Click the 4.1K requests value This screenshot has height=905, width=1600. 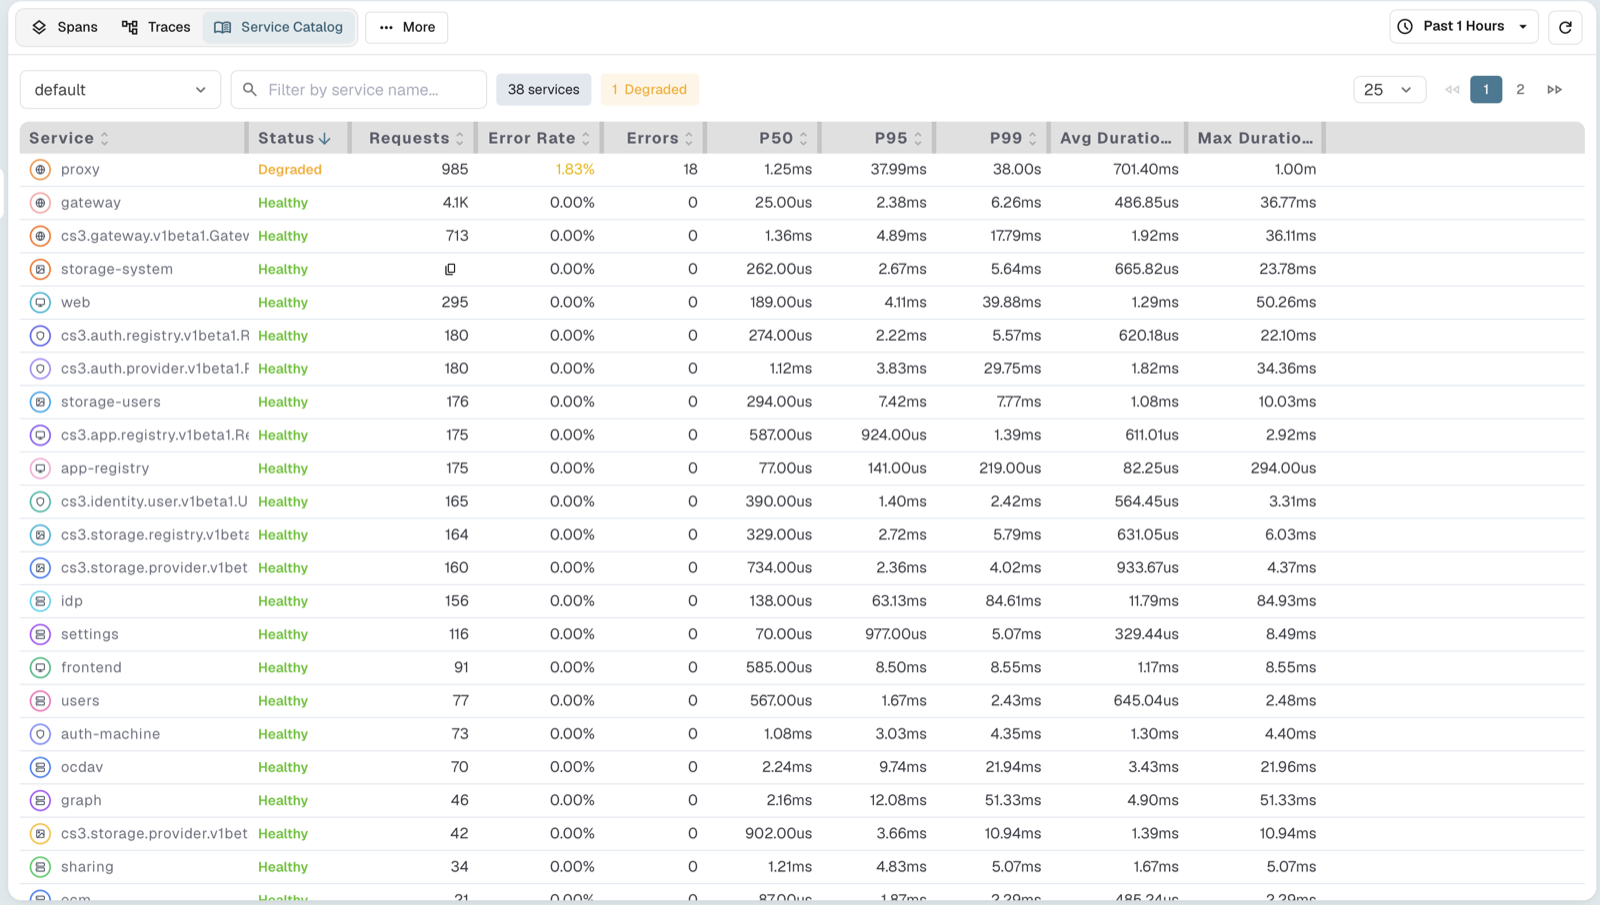[456, 203]
